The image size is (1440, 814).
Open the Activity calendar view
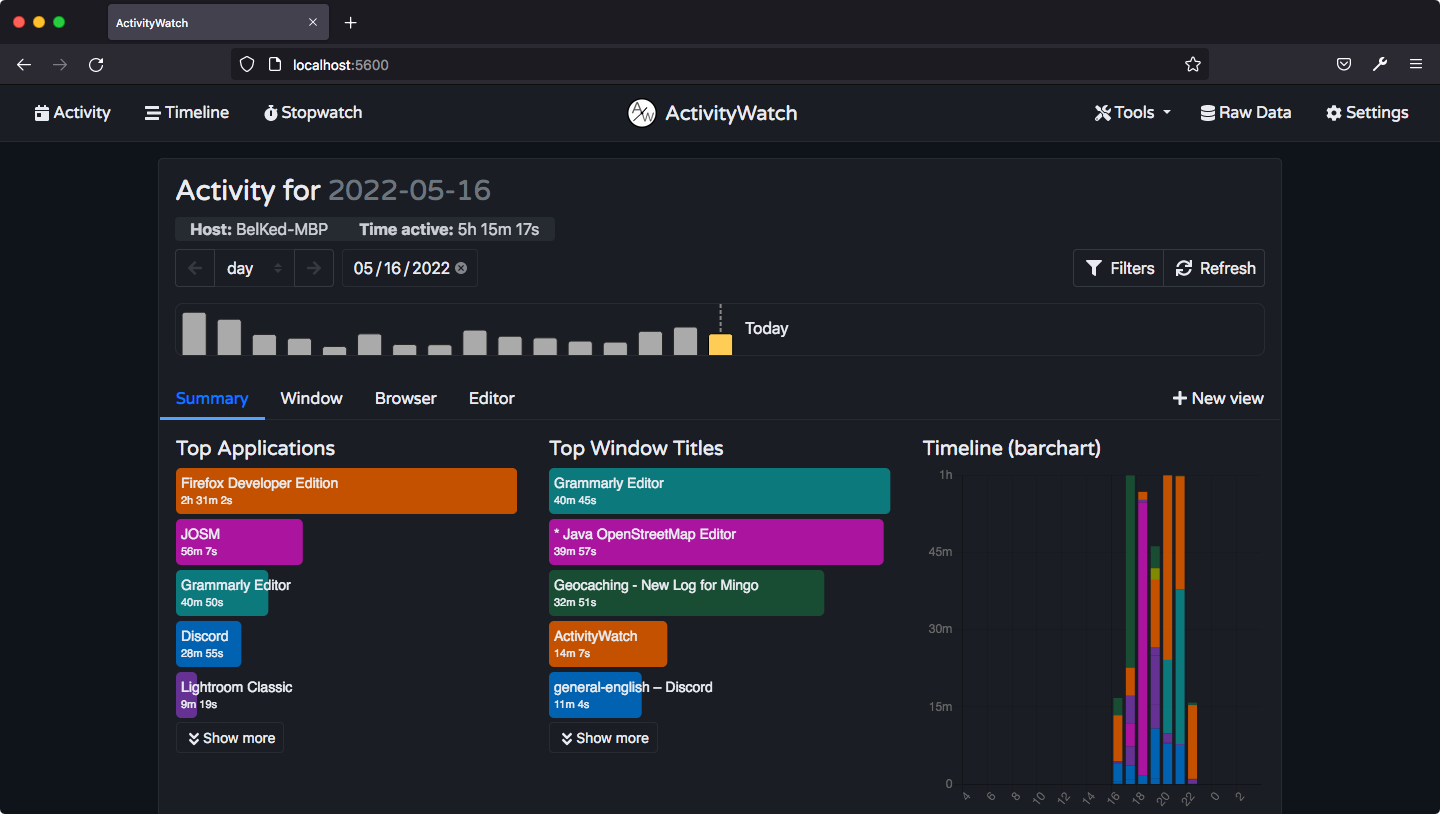(x=72, y=113)
